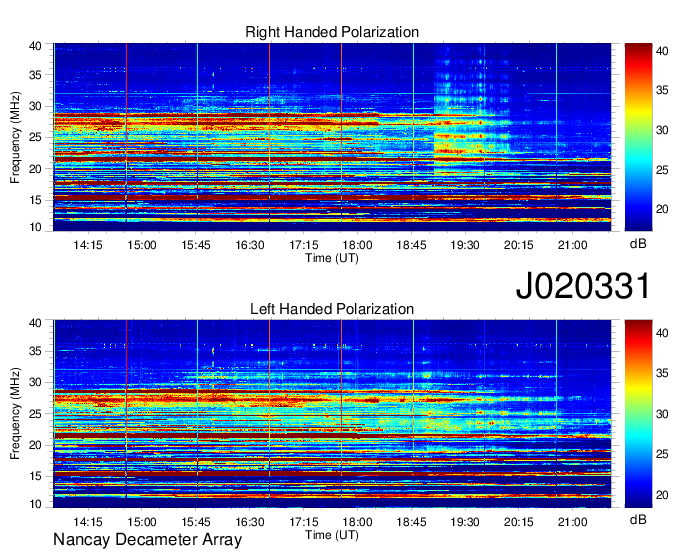The height and width of the screenshot is (552, 680).
Task: Click "Time (UT)" label under Left Handed plot
Action: pos(332,535)
